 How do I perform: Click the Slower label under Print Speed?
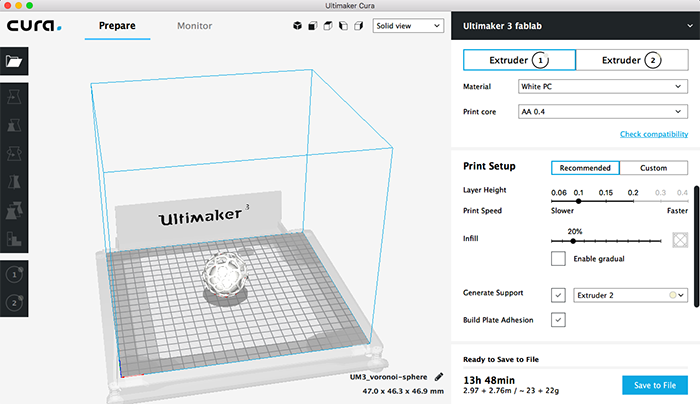pyautogui.click(x=562, y=211)
